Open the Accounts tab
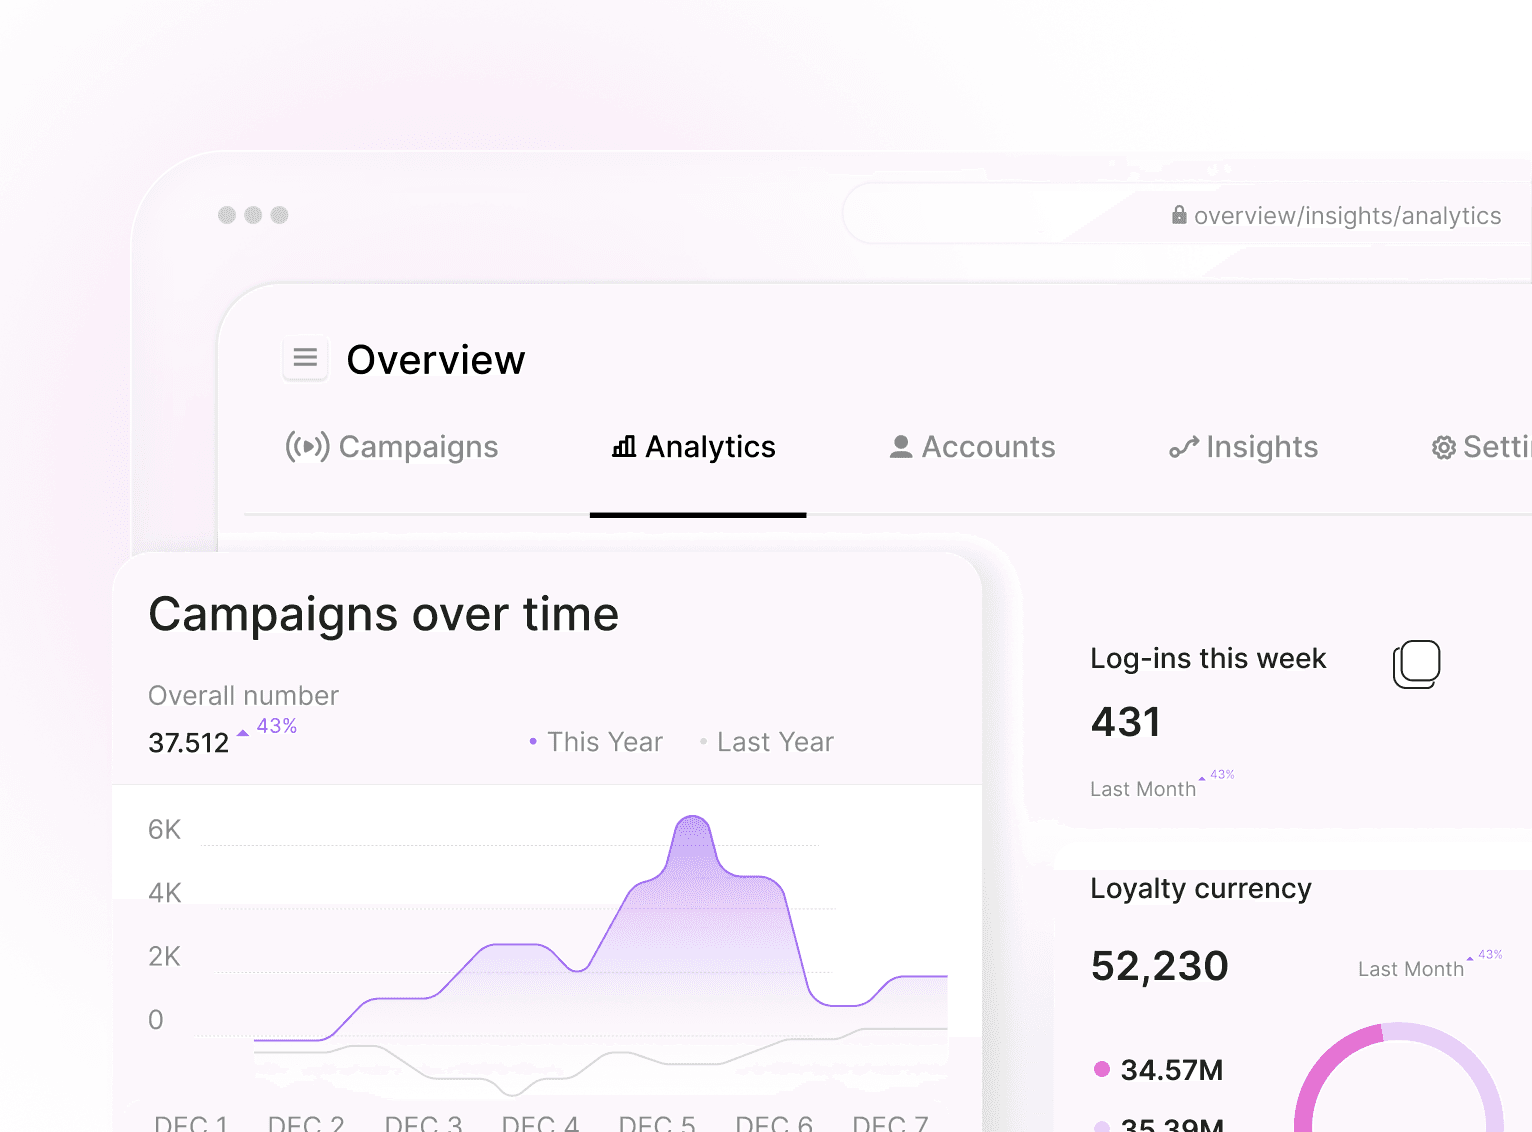1532x1132 pixels. click(972, 447)
